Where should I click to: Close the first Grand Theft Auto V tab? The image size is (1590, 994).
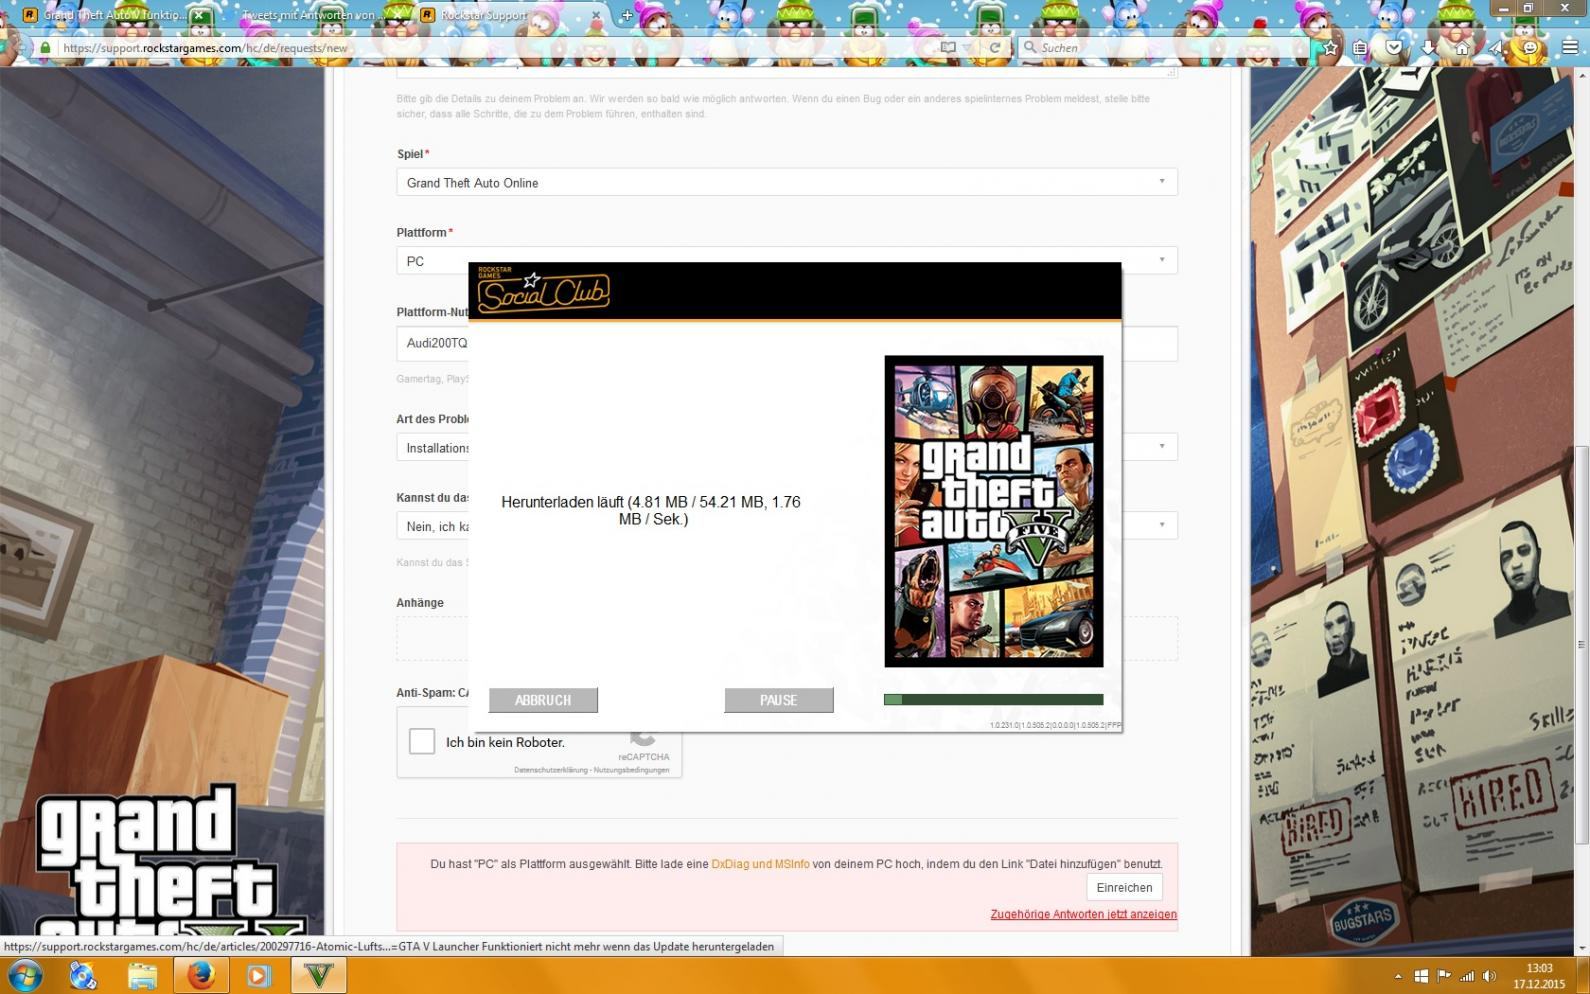[200, 15]
